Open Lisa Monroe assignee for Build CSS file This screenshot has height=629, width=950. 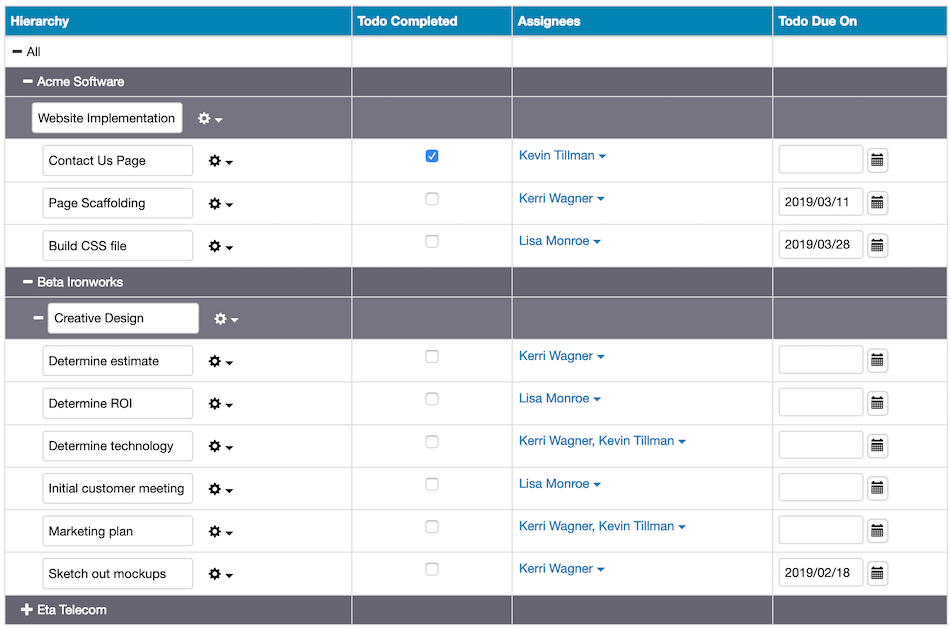pyautogui.click(x=559, y=241)
